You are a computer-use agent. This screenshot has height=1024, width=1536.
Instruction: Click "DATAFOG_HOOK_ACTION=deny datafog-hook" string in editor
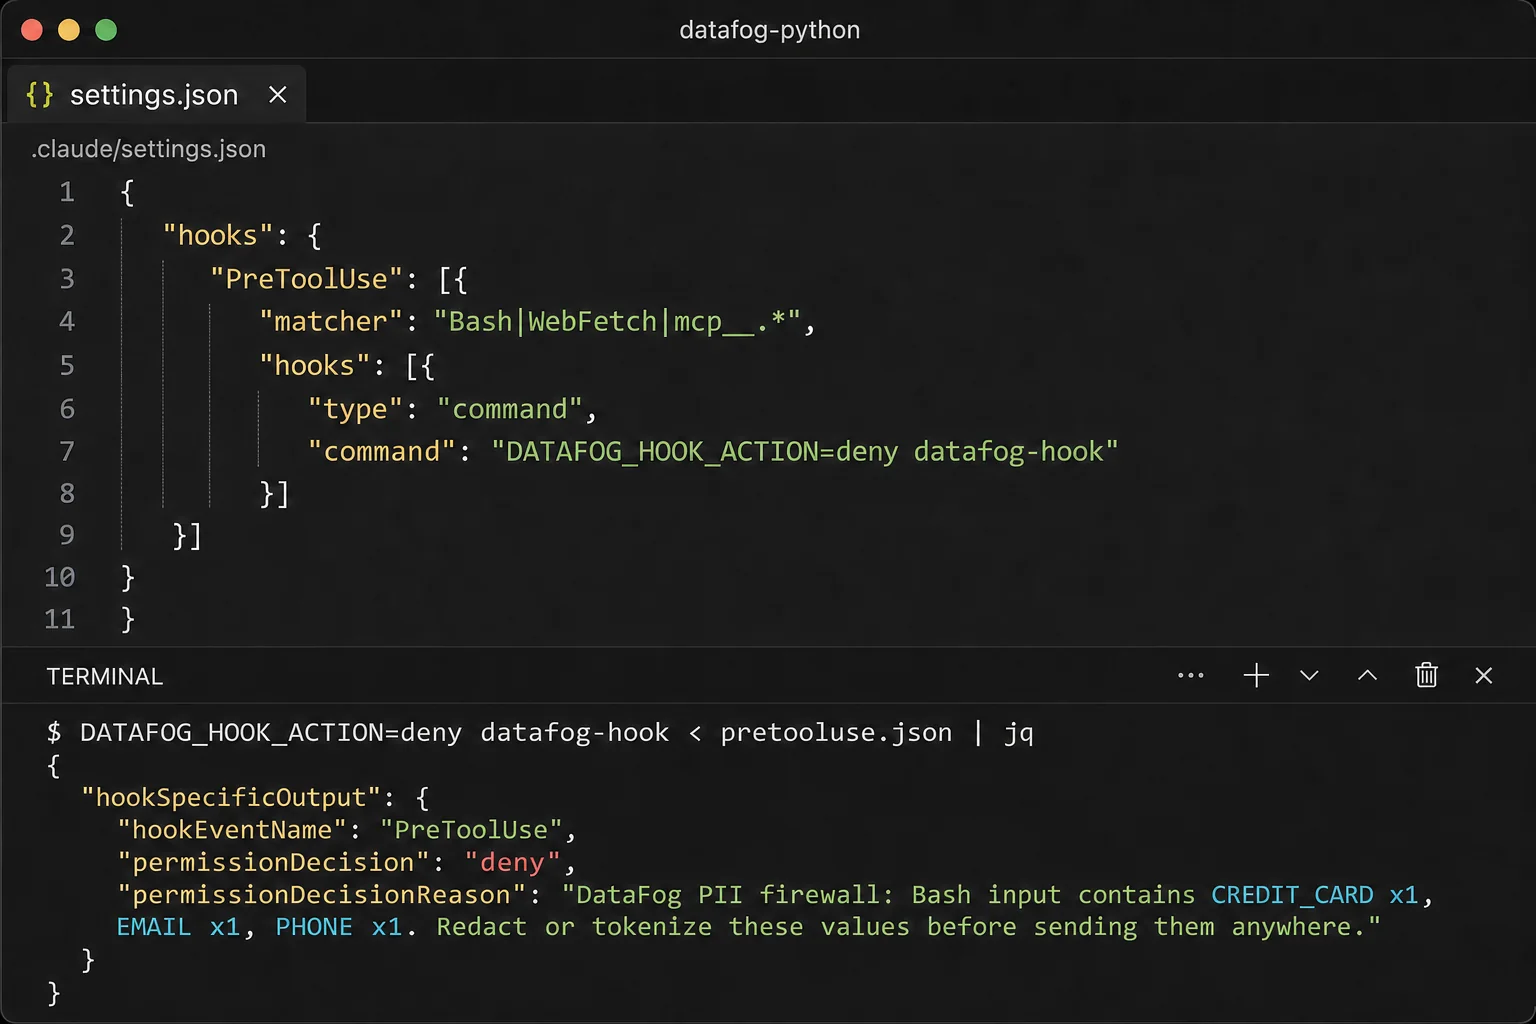[x=804, y=451]
